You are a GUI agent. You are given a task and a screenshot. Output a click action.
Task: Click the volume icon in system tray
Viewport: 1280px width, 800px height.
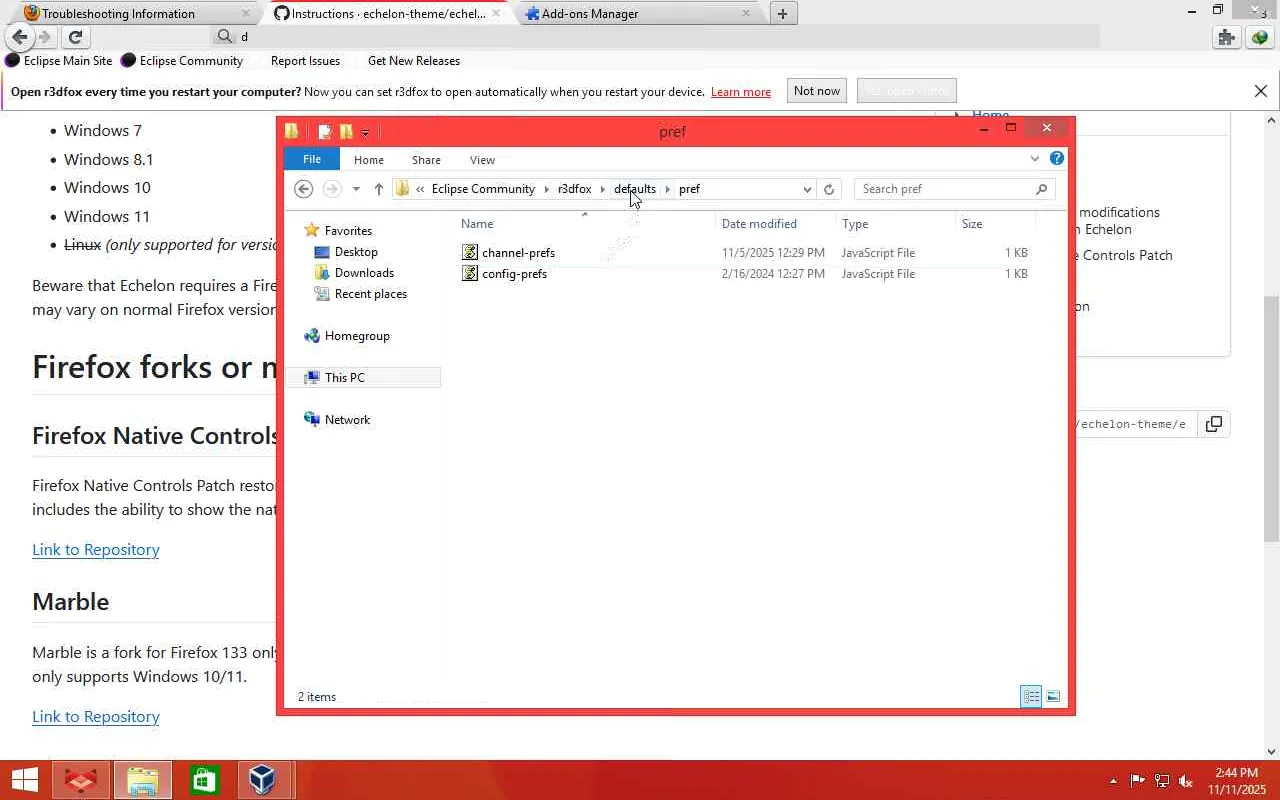tap(1186, 781)
